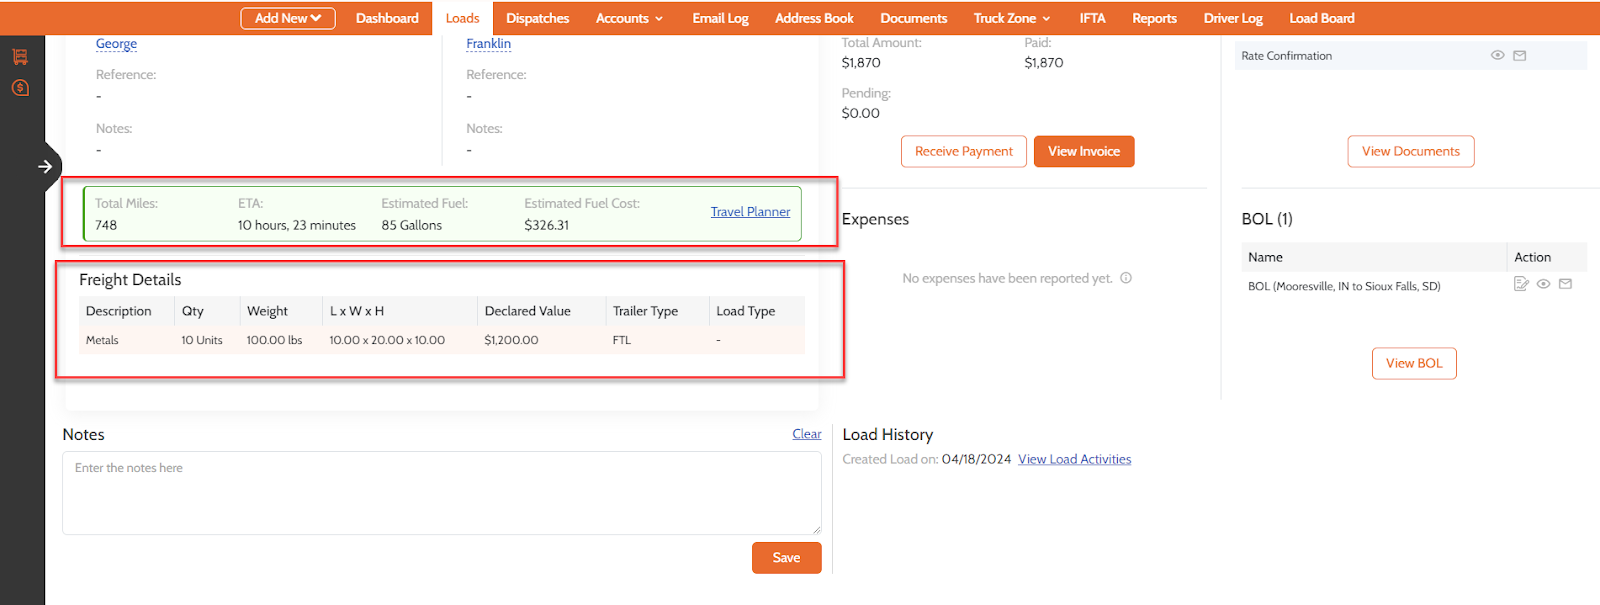Expand the Truck Zone menu

[1012, 18]
